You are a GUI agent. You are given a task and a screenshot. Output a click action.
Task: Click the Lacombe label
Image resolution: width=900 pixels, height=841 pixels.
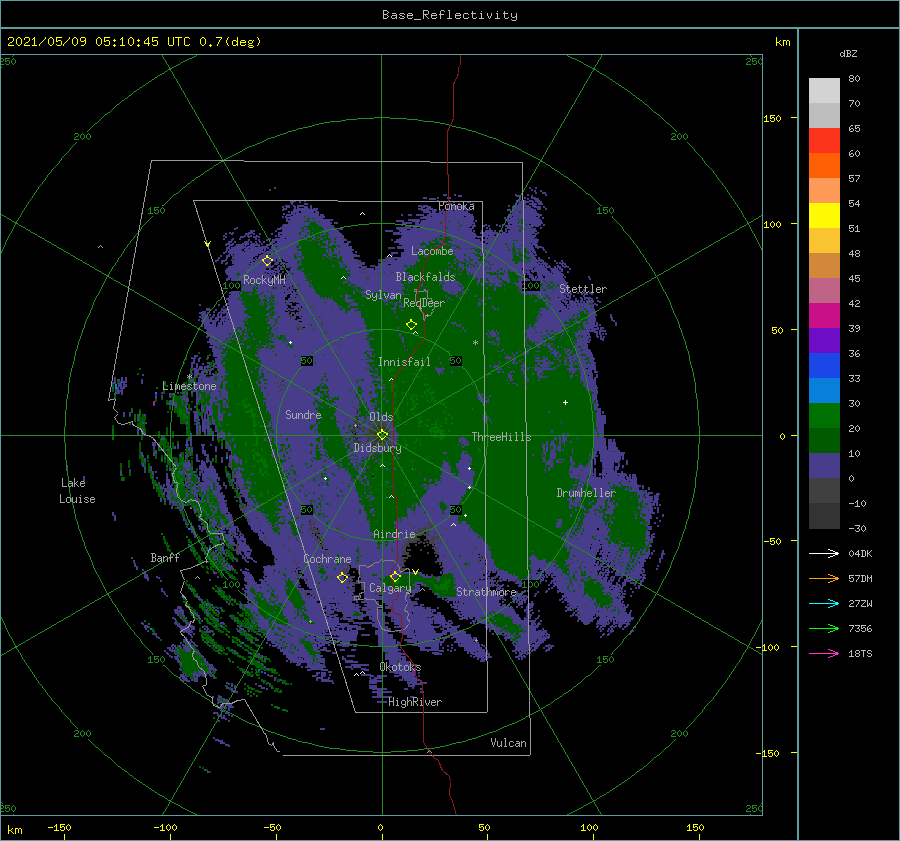(x=432, y=251)
